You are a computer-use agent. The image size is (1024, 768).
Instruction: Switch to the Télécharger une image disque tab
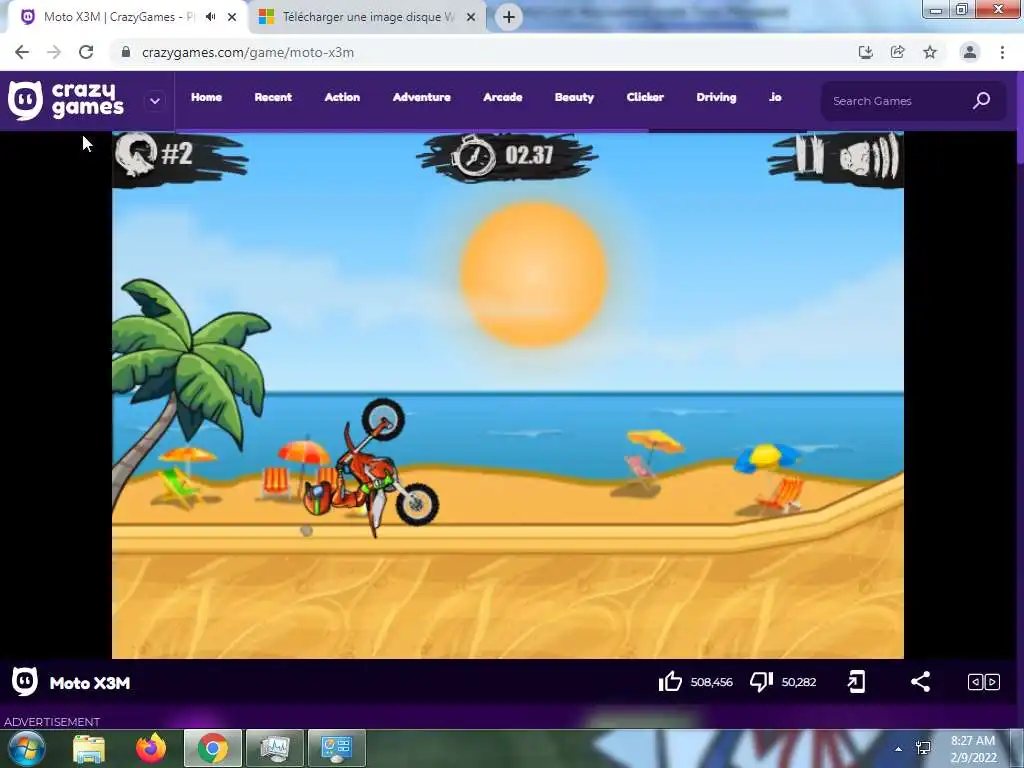(368, 17)
